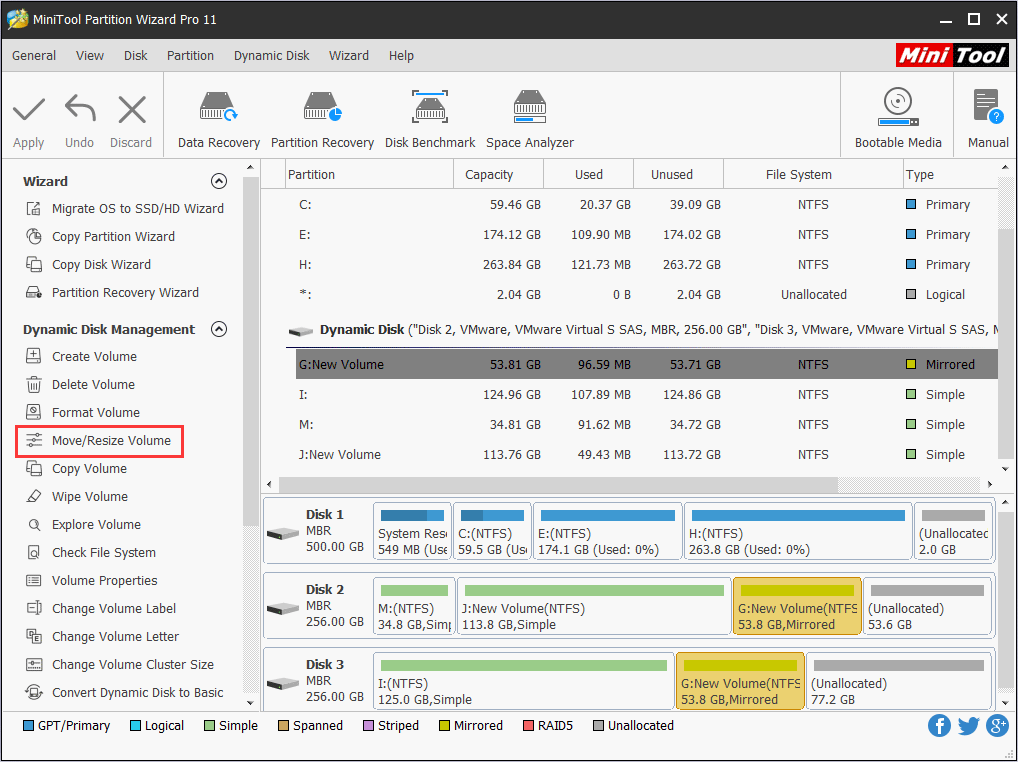Image resolution: width=1018 pixels, height=762 pixels.
Task: Choose Format Volume action
Action: [x=82, y=412]
